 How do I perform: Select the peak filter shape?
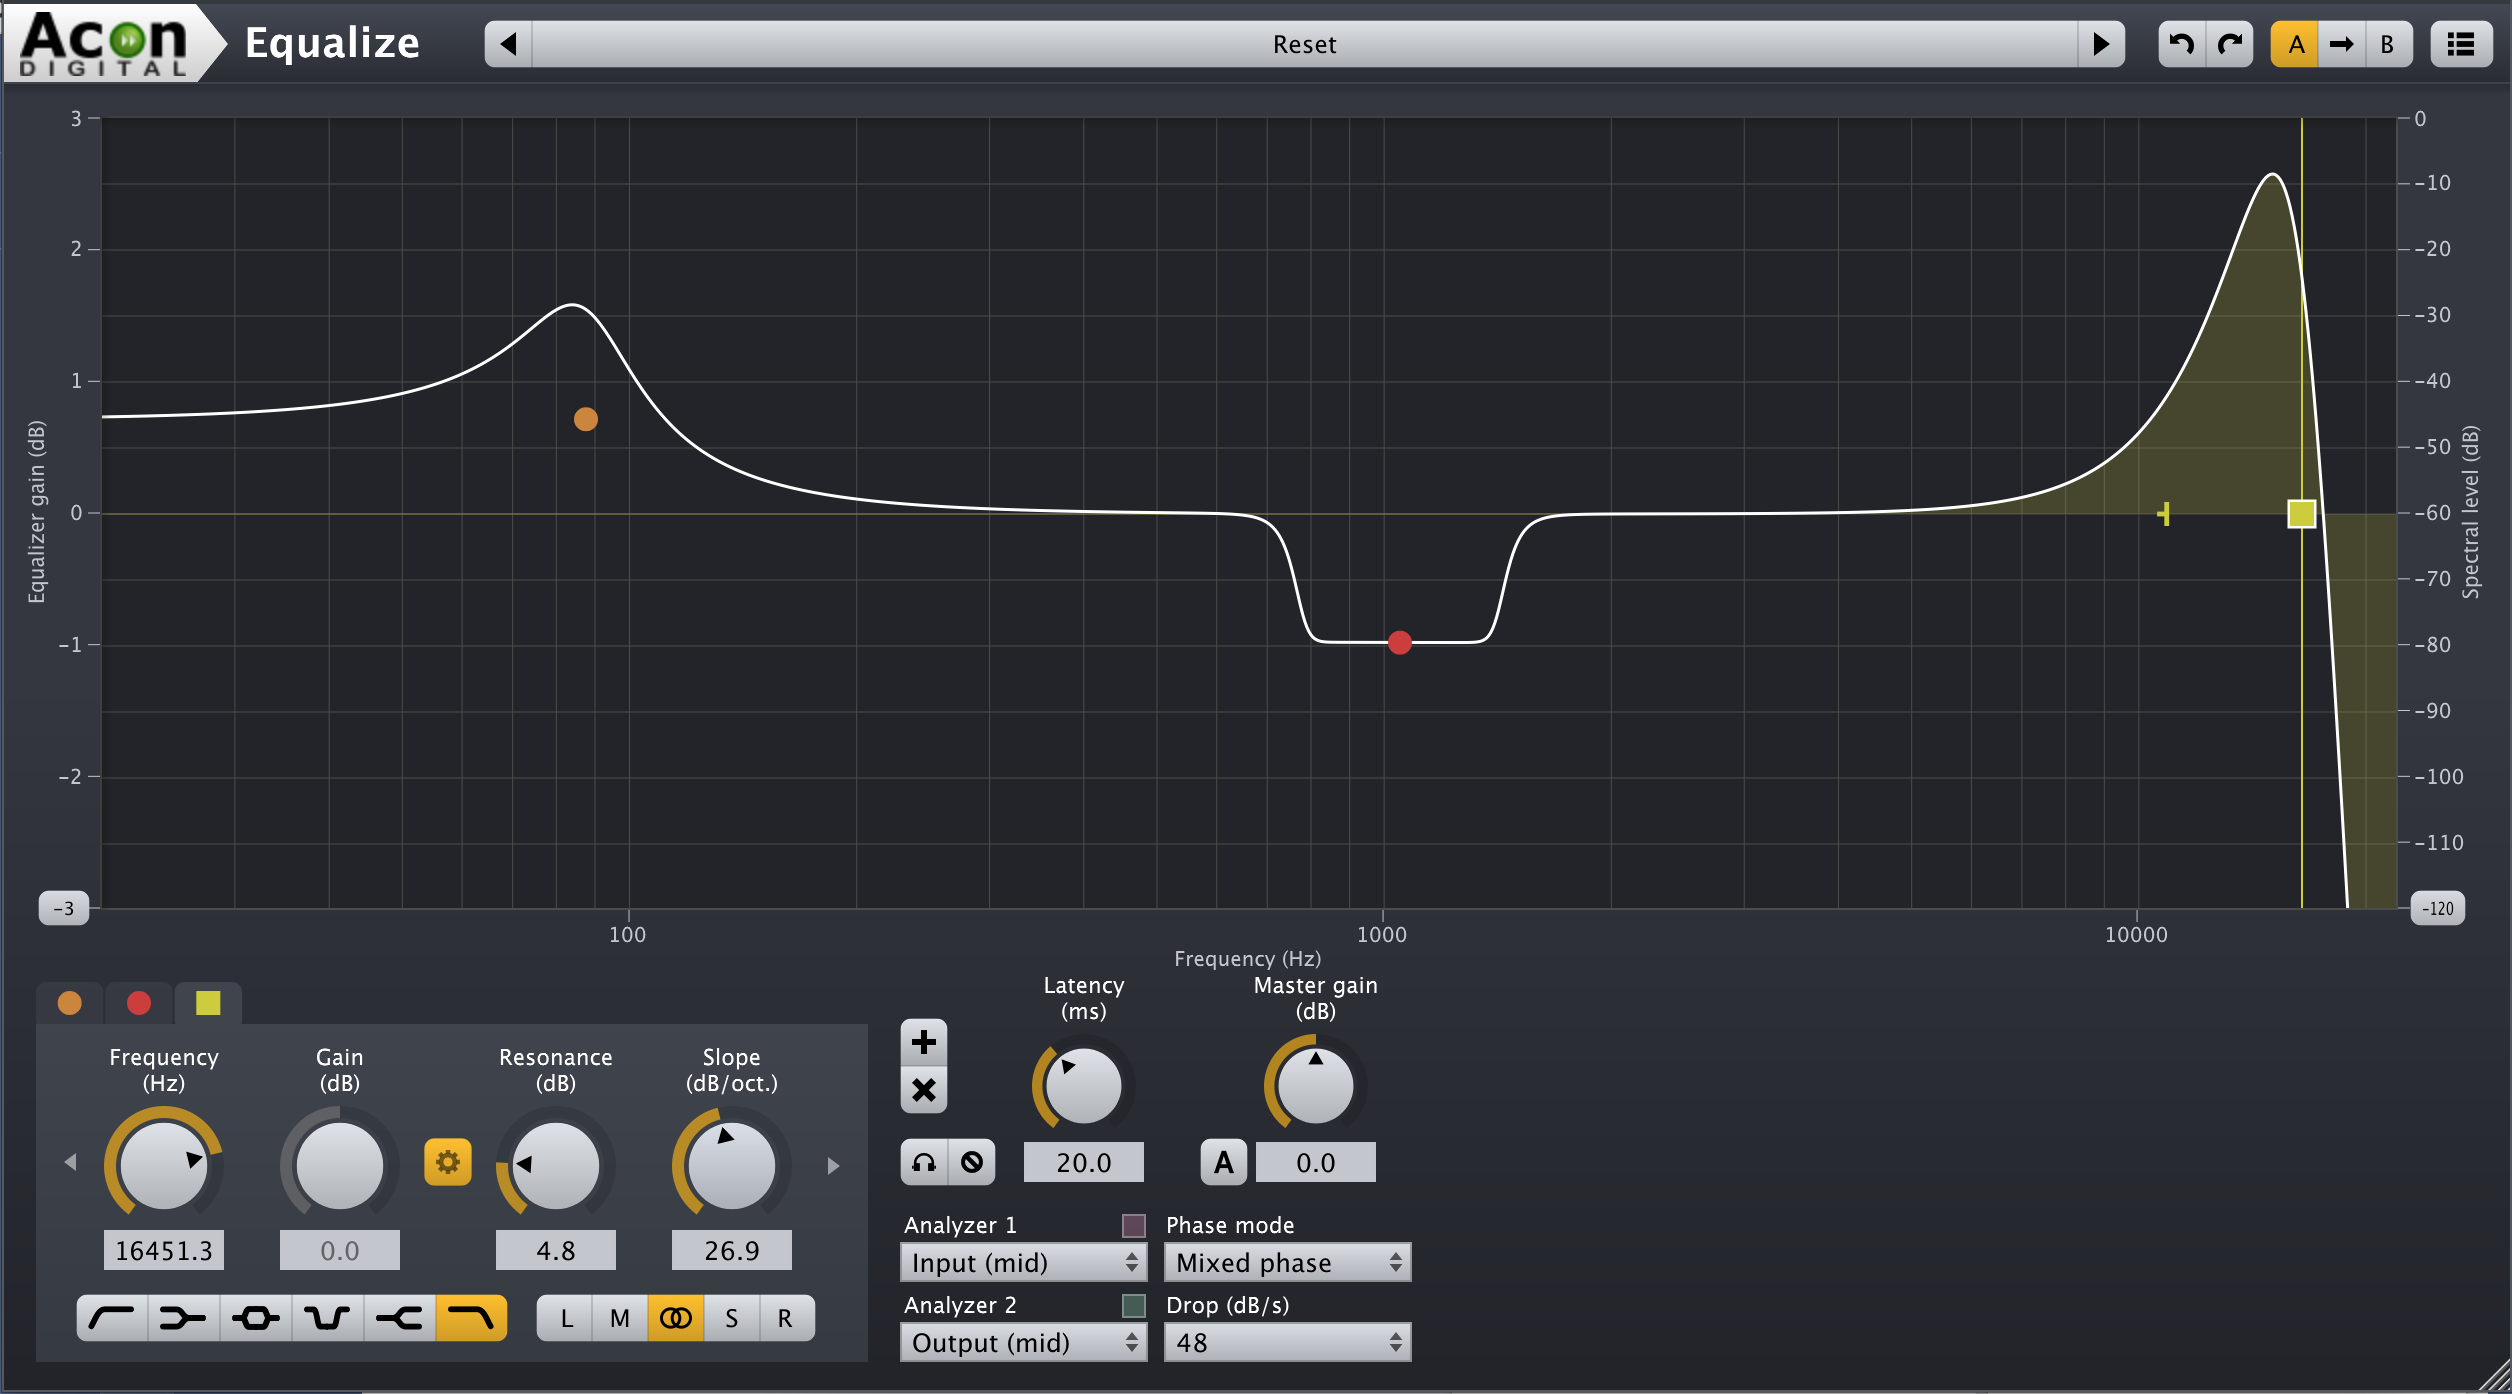(x=256, y=1318)
